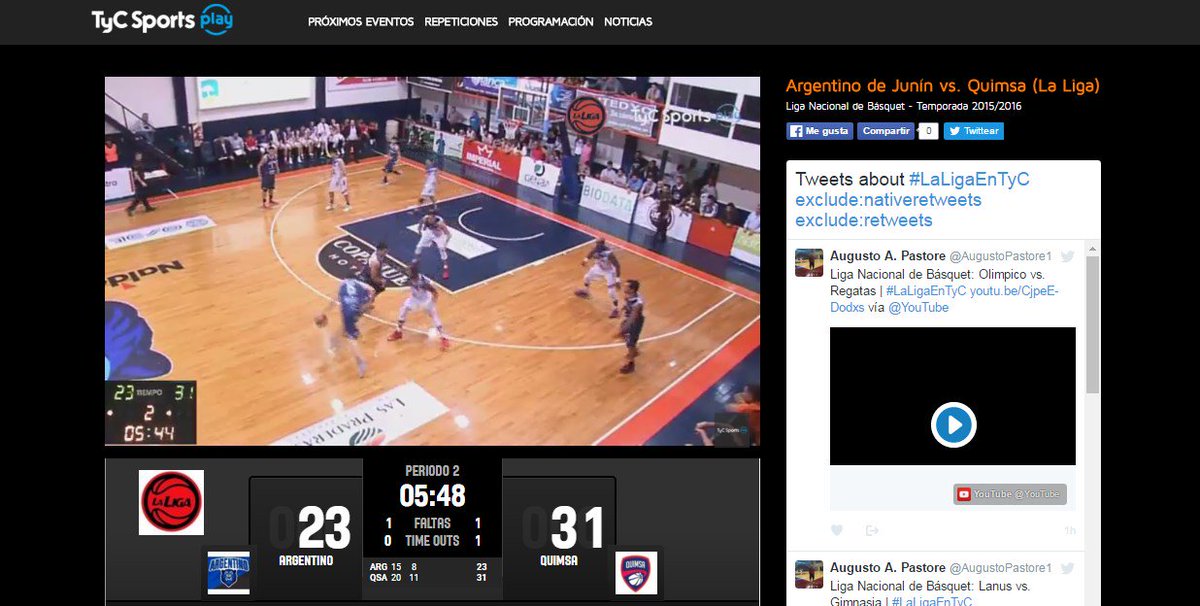
Task: Click the Twitter bird icon on Augusto's tweet
Action: pyautogui.click(x=1067, y=256)
